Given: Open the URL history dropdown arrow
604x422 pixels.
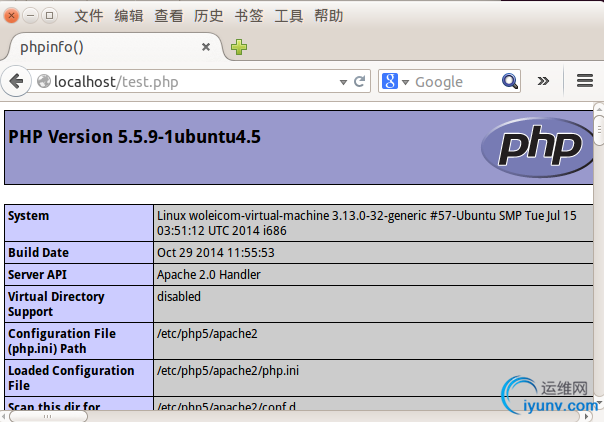Looking at the screenshot, I should pyautogui.click(x=343, y=82).
